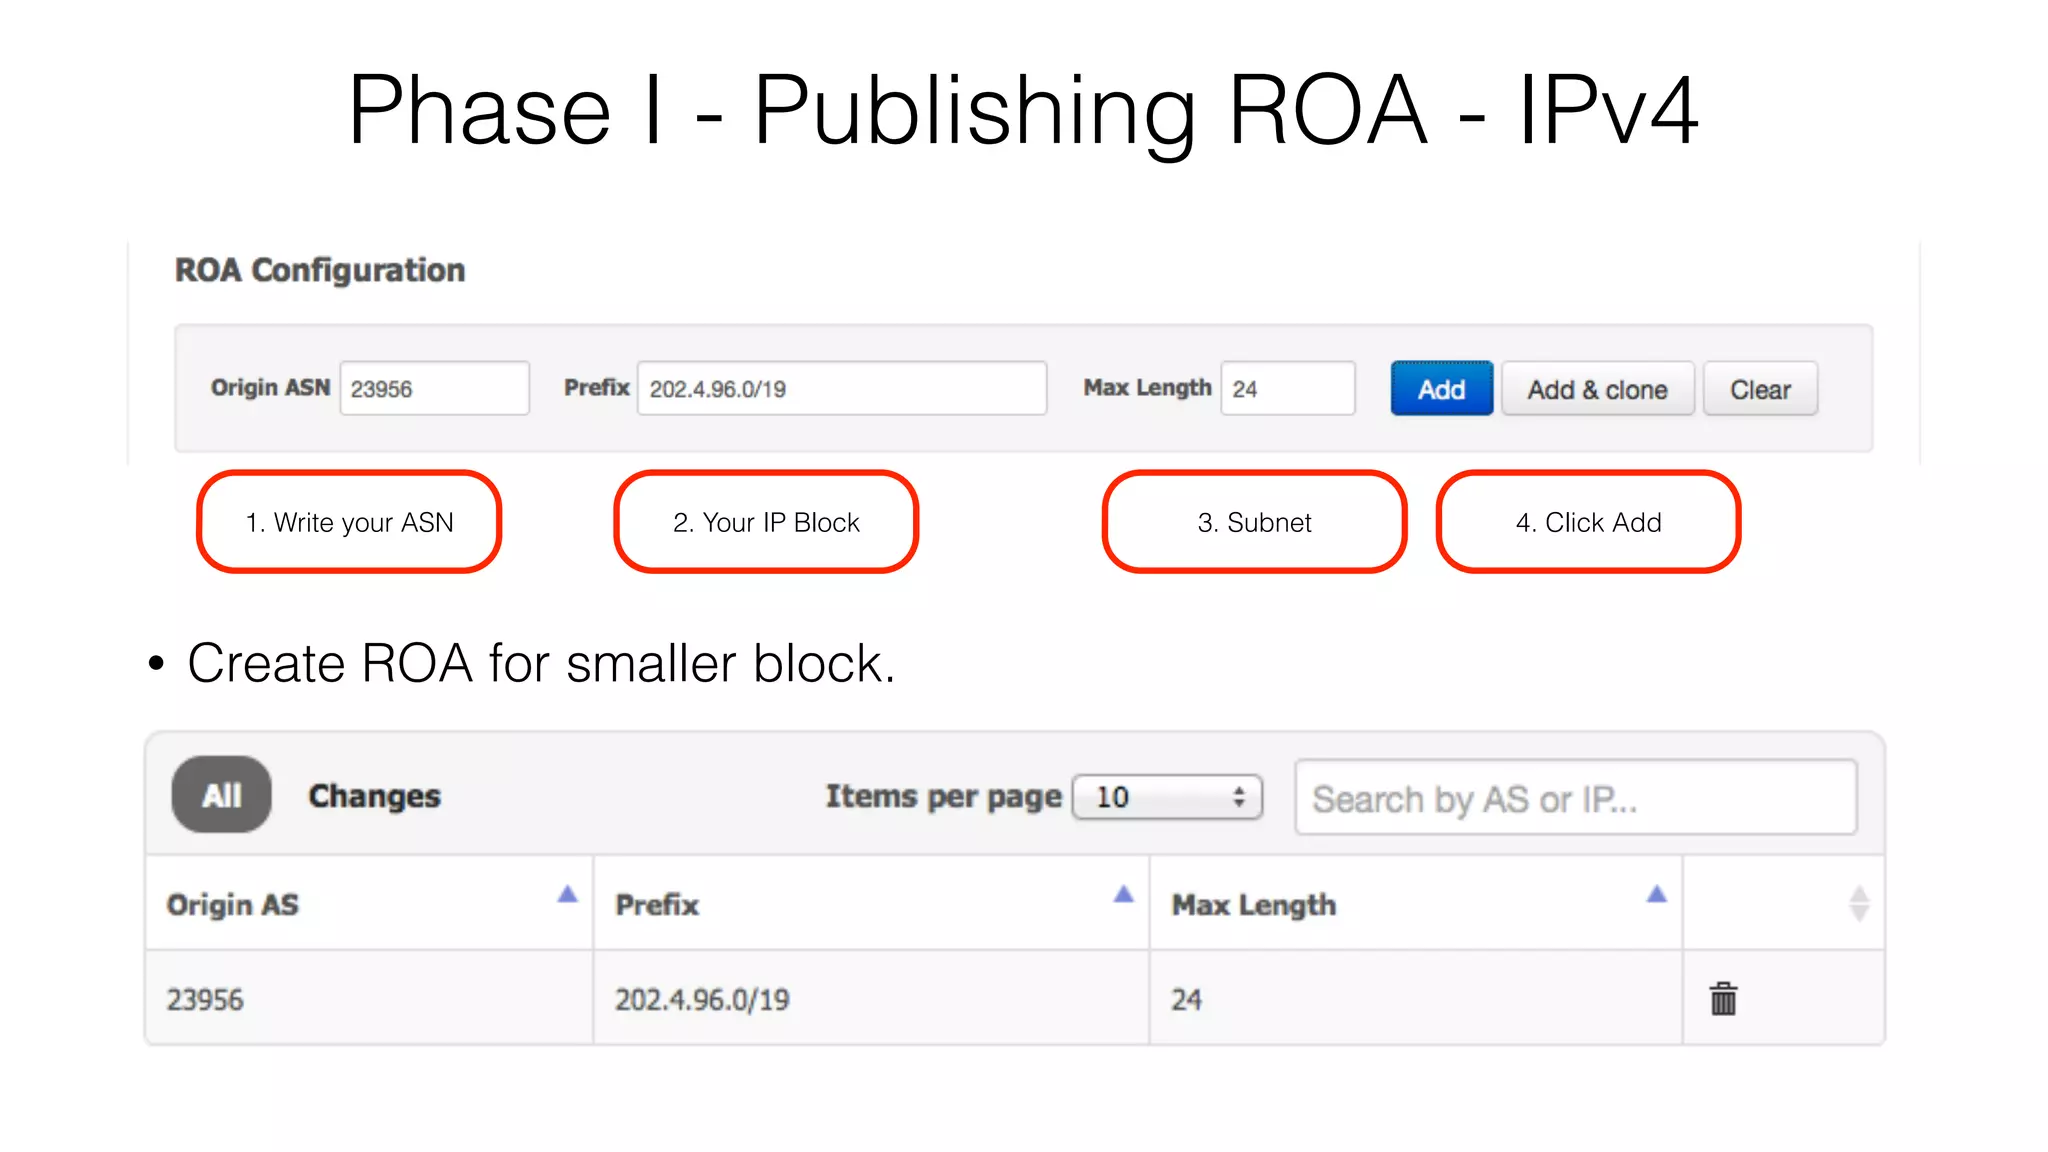Image resolution: width=2048 pixels, height=1152 pixels.
Task: Click the blue Add button
Action: pyautogui.click(x=1441, y=389)
